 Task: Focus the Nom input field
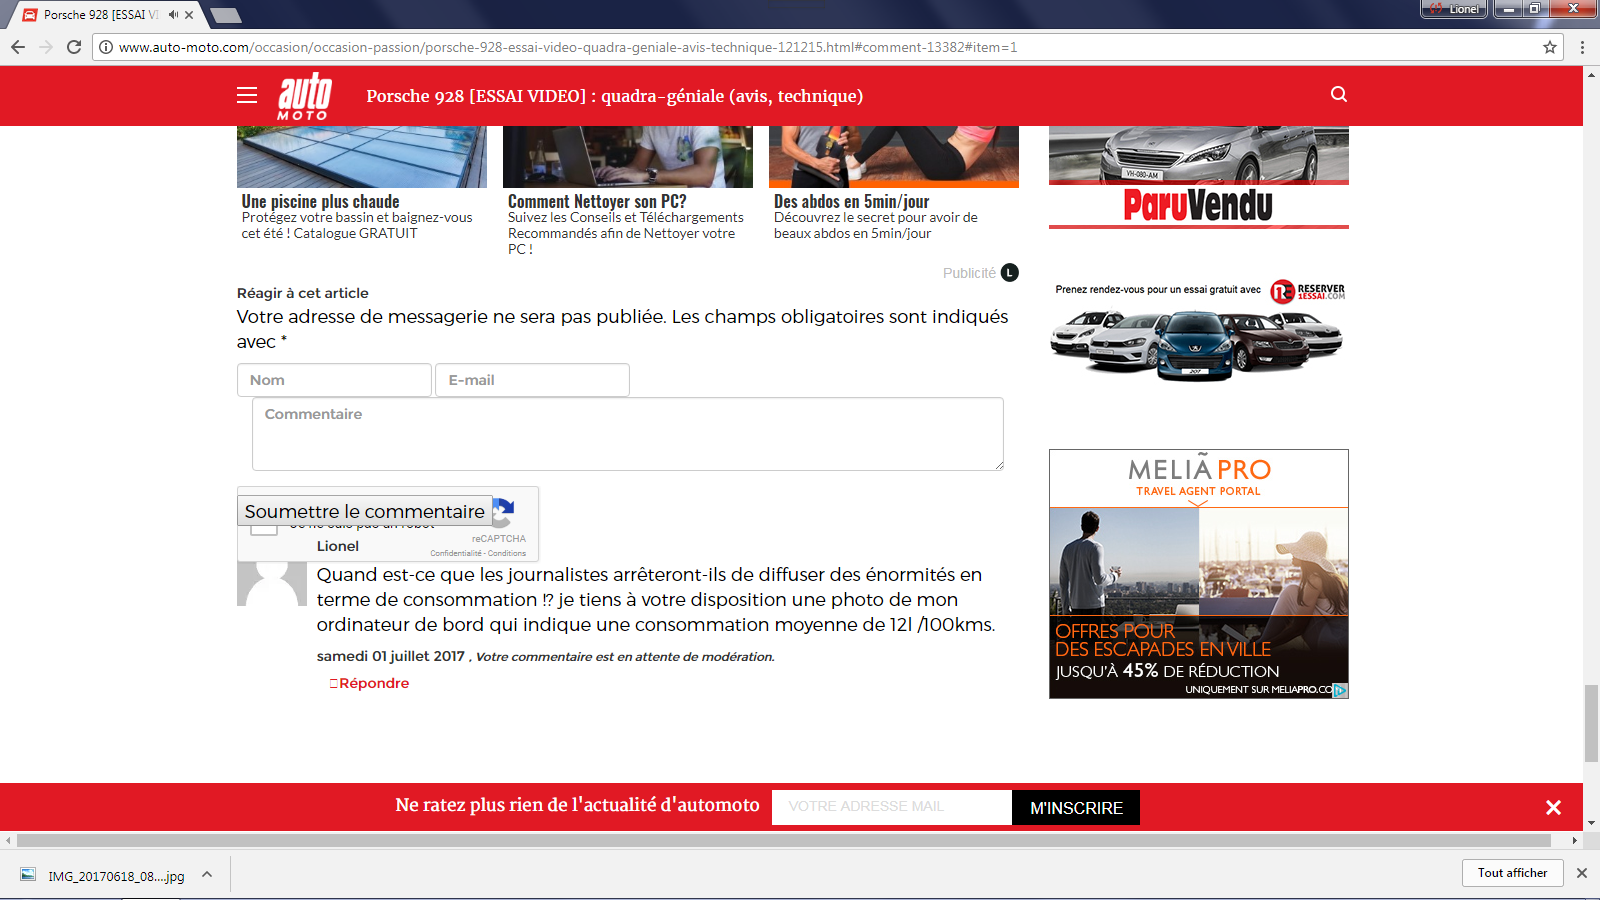pyautogui.click(x=334, y=380)
